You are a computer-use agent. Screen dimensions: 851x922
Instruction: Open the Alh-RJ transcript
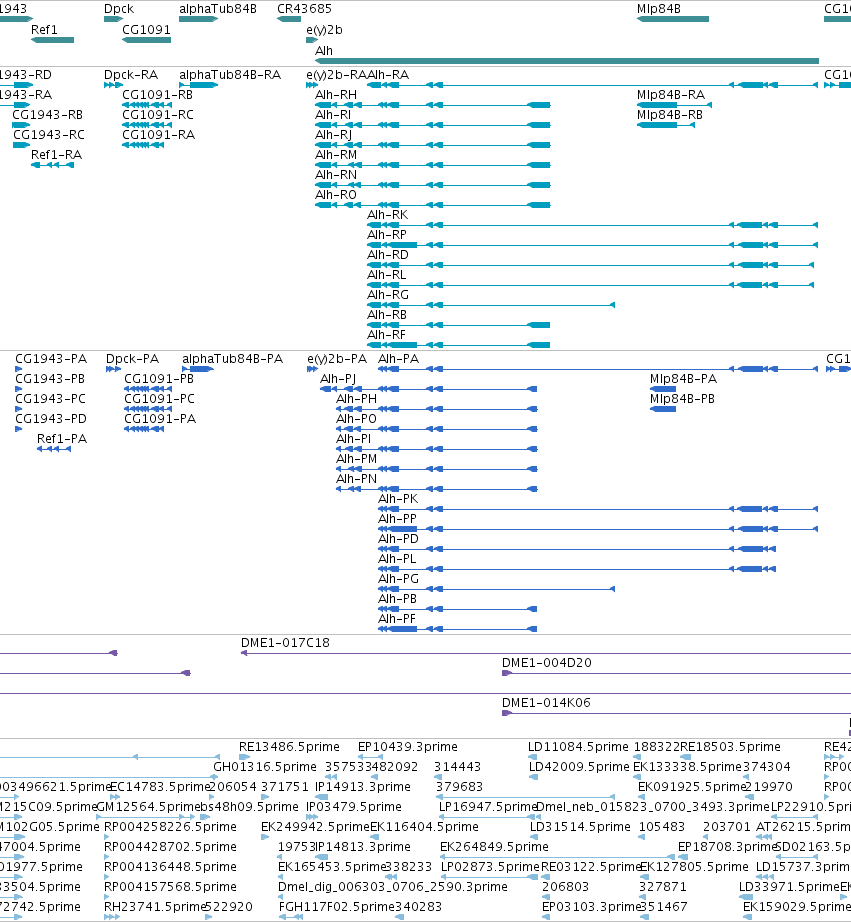pyautogui.click(x=433, y=145)
